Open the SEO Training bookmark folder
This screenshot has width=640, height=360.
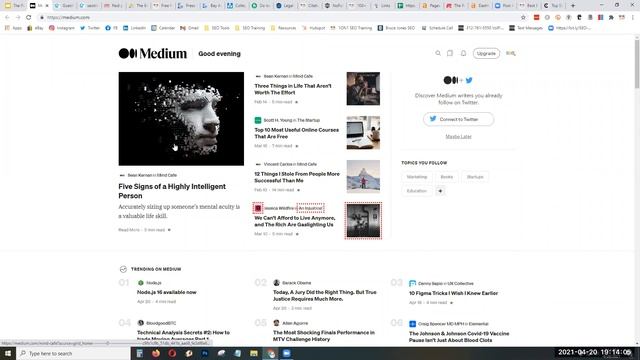click(x=250, y=28)
